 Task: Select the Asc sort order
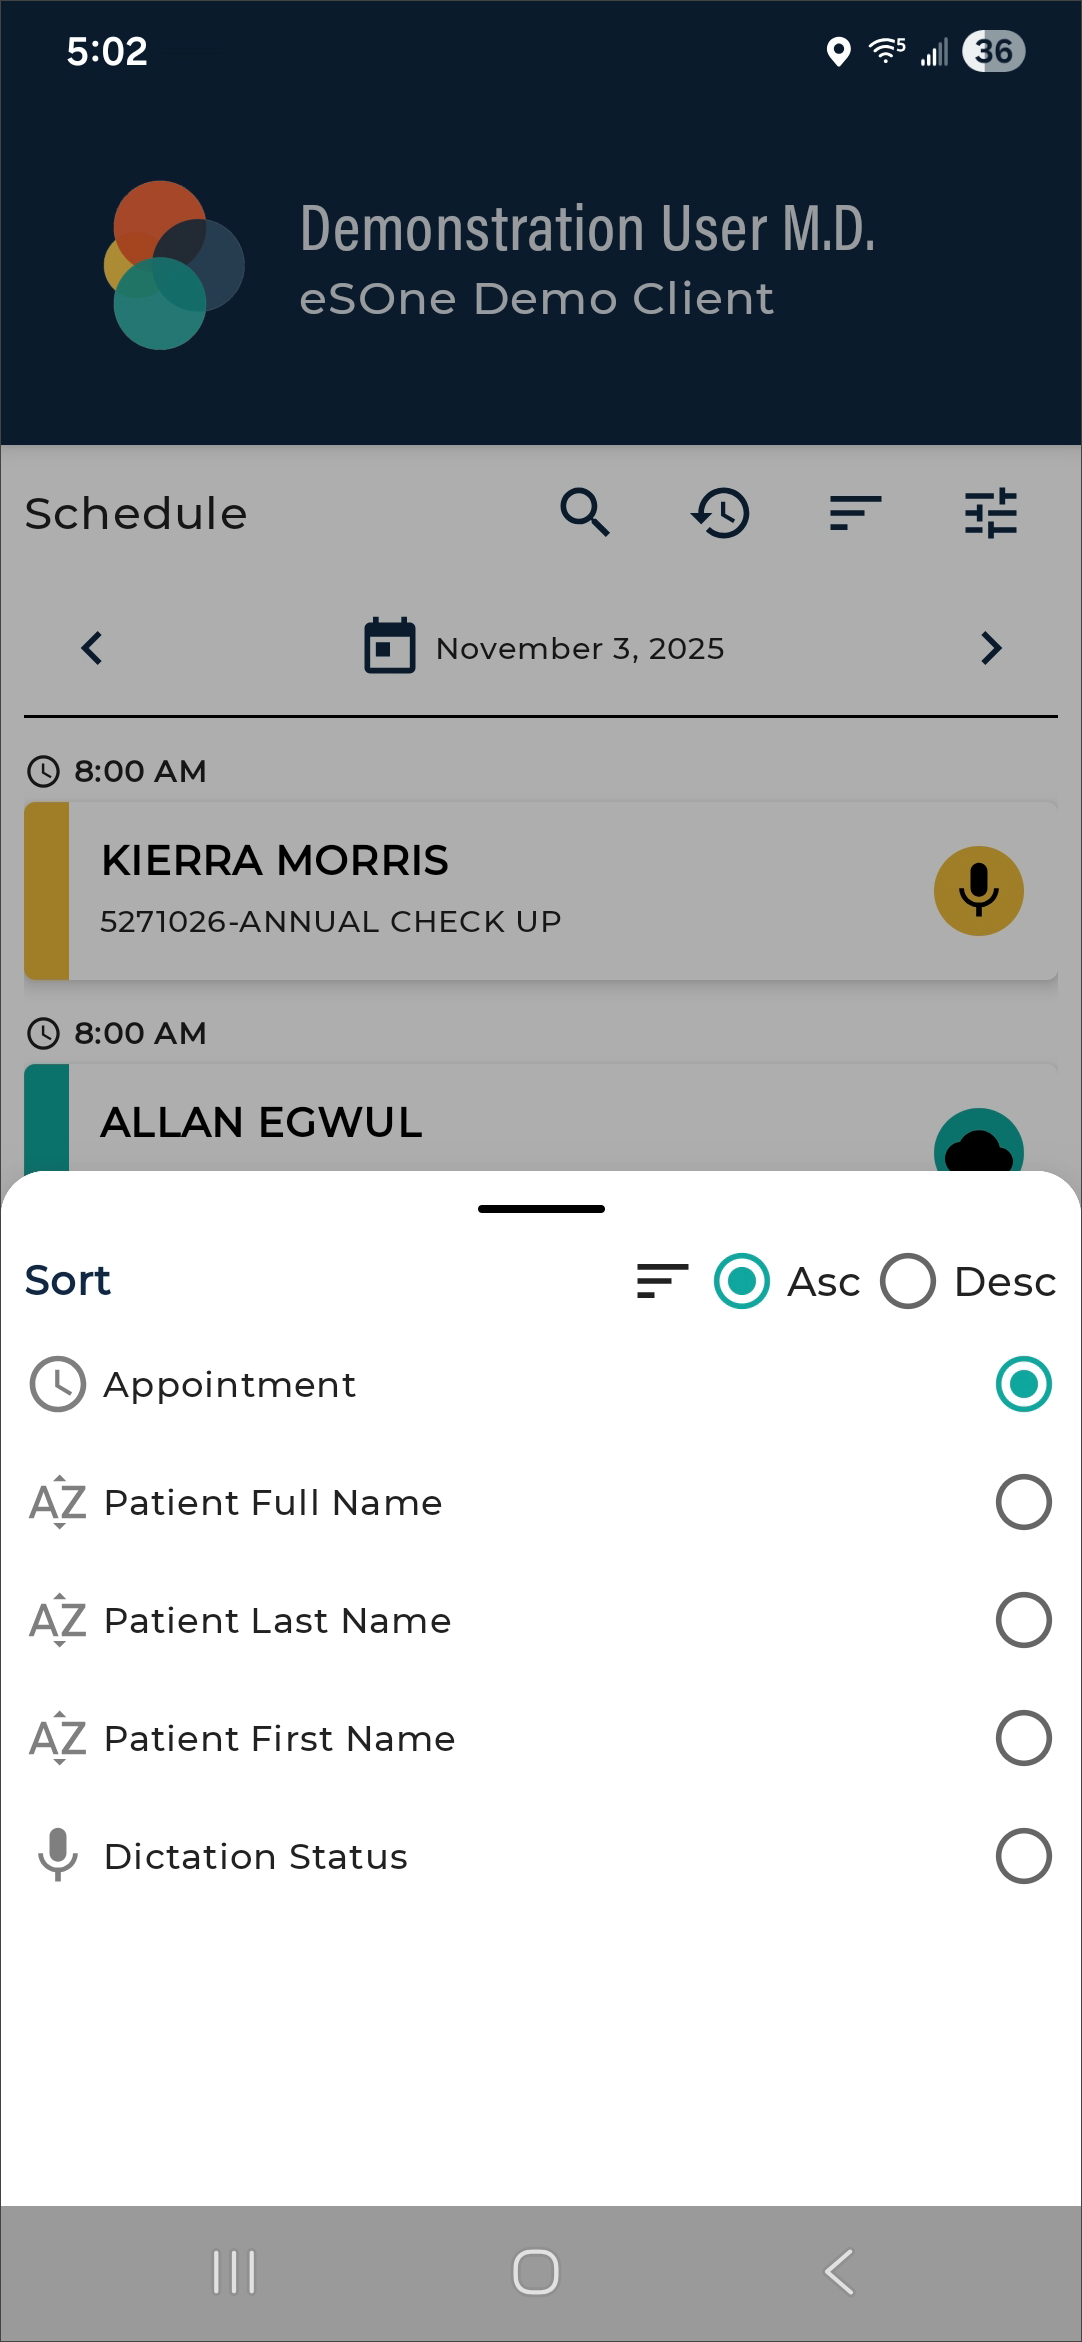coord(742,1281)
